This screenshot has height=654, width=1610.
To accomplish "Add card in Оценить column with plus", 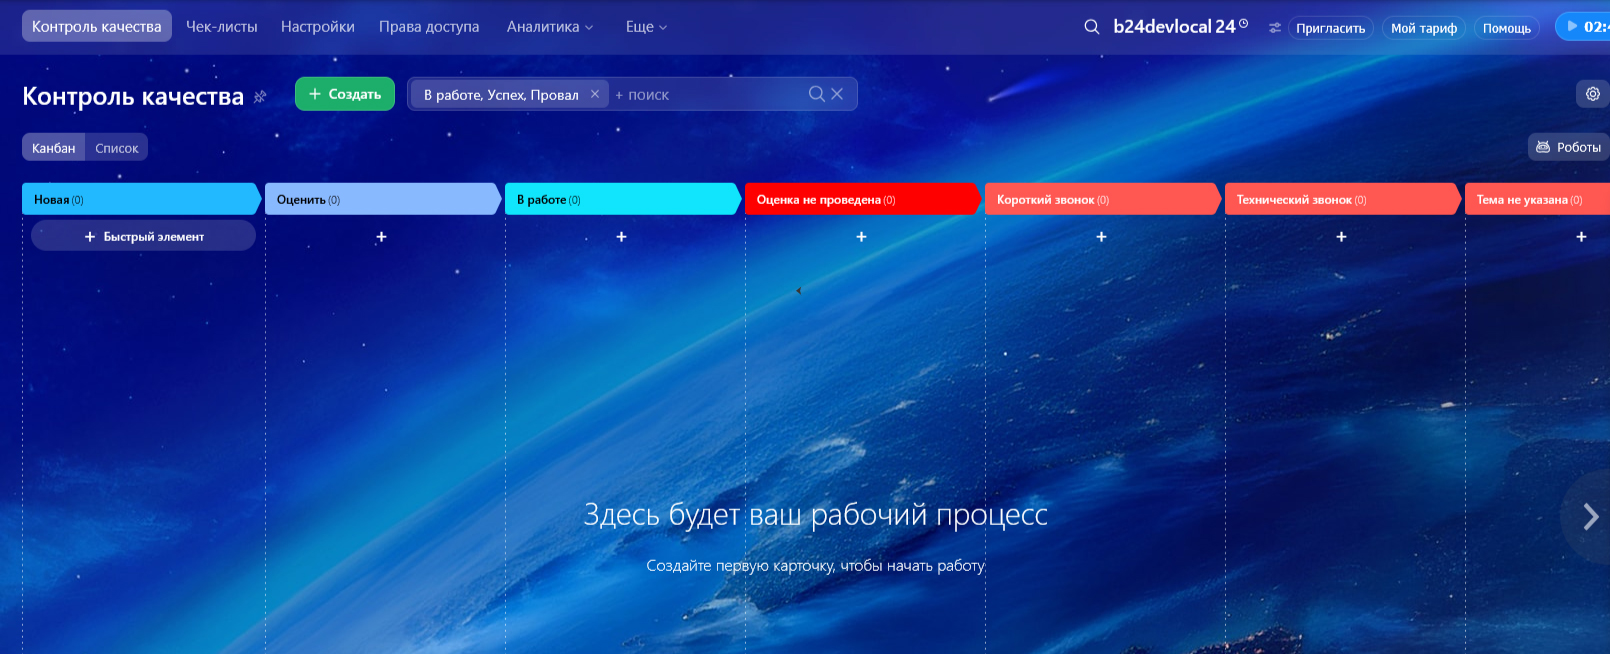I will coord(381,237).
